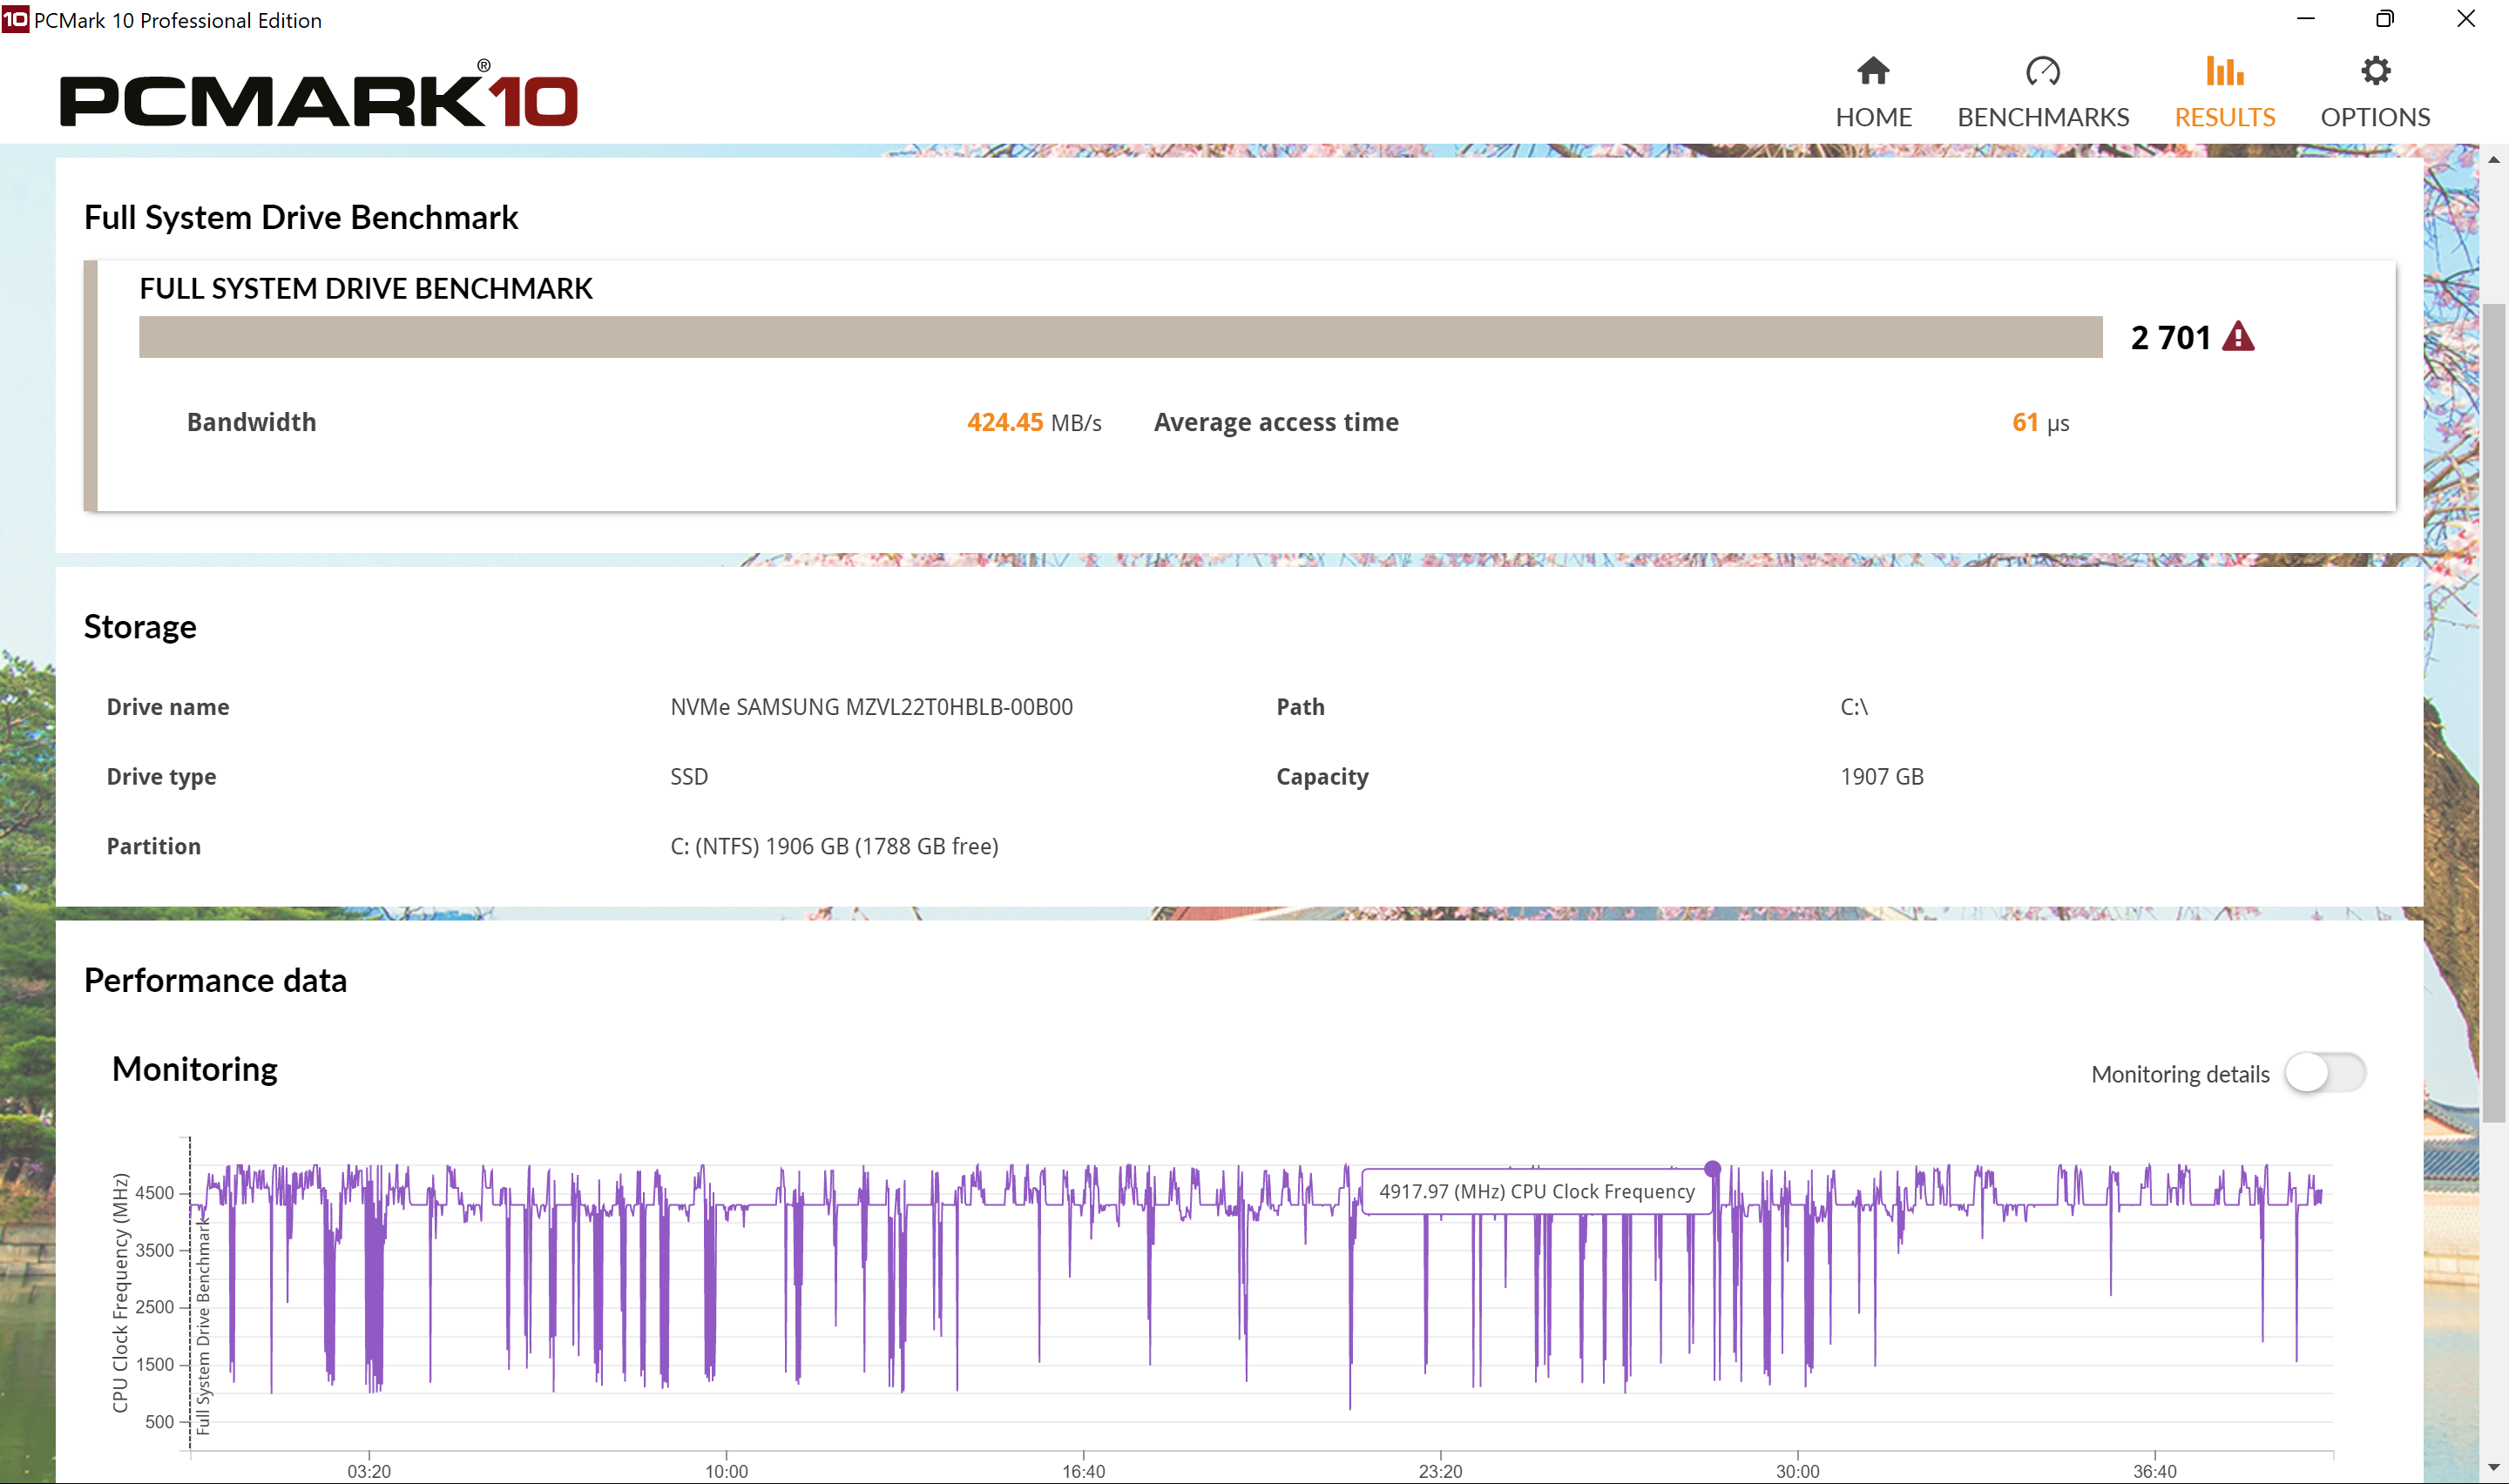2509x1484 pixels.
Task: Click the OPTIONS text label
Action: pyautogui.click(x=2375, y=117)
